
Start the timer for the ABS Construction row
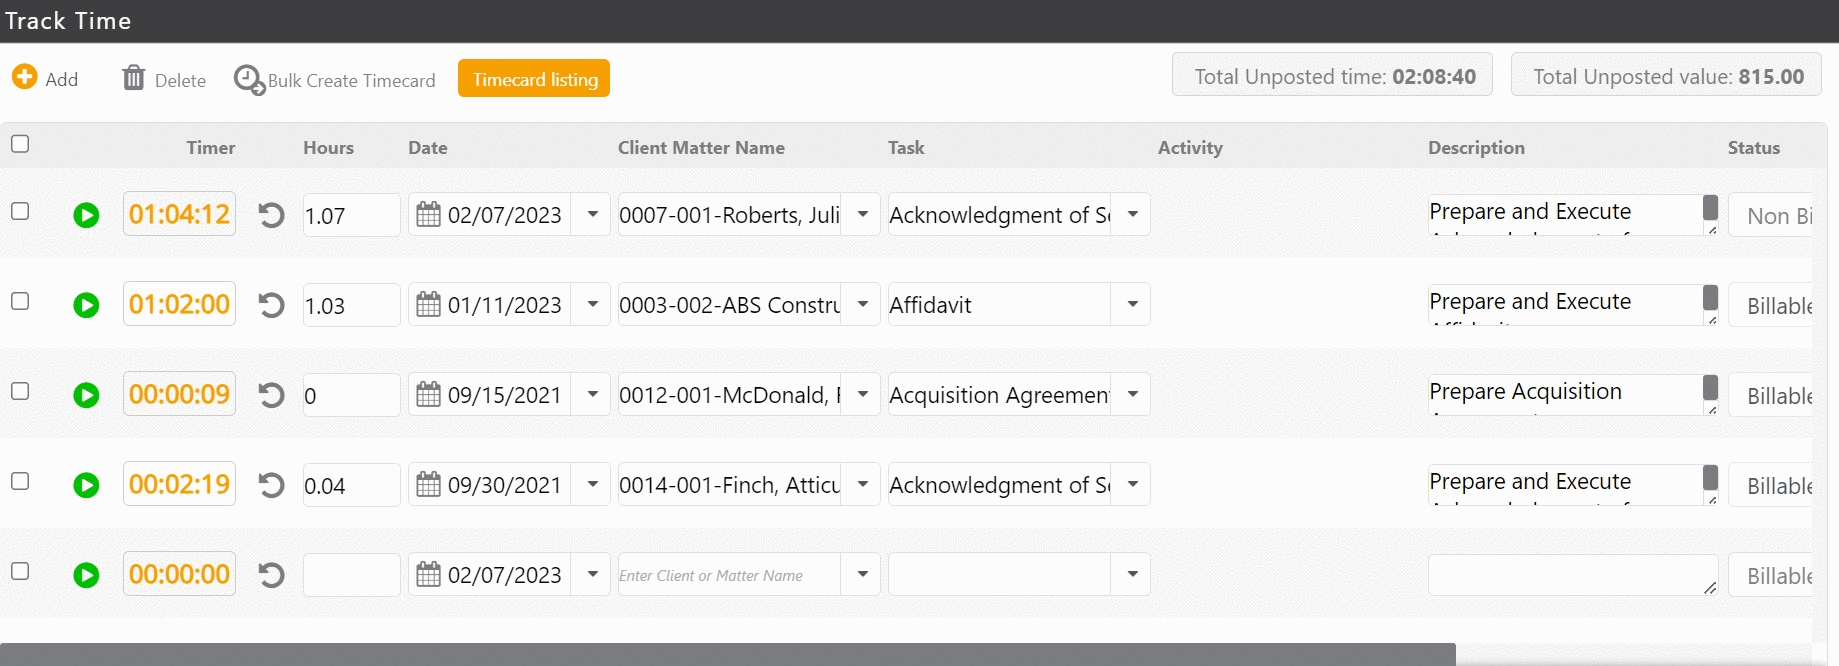coord(86,305)
